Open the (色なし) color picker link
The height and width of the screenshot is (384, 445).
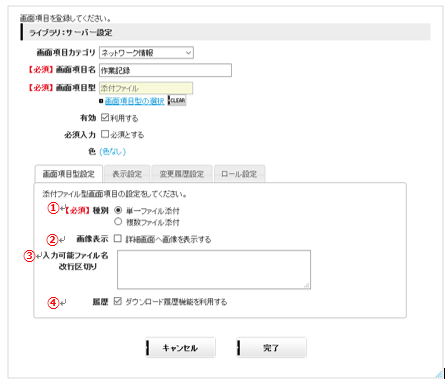click(x=113, y=152)
